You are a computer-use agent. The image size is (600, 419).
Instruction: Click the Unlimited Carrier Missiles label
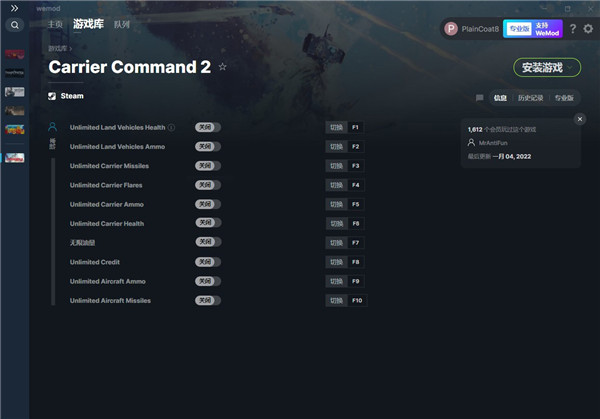tap(109, 166)
